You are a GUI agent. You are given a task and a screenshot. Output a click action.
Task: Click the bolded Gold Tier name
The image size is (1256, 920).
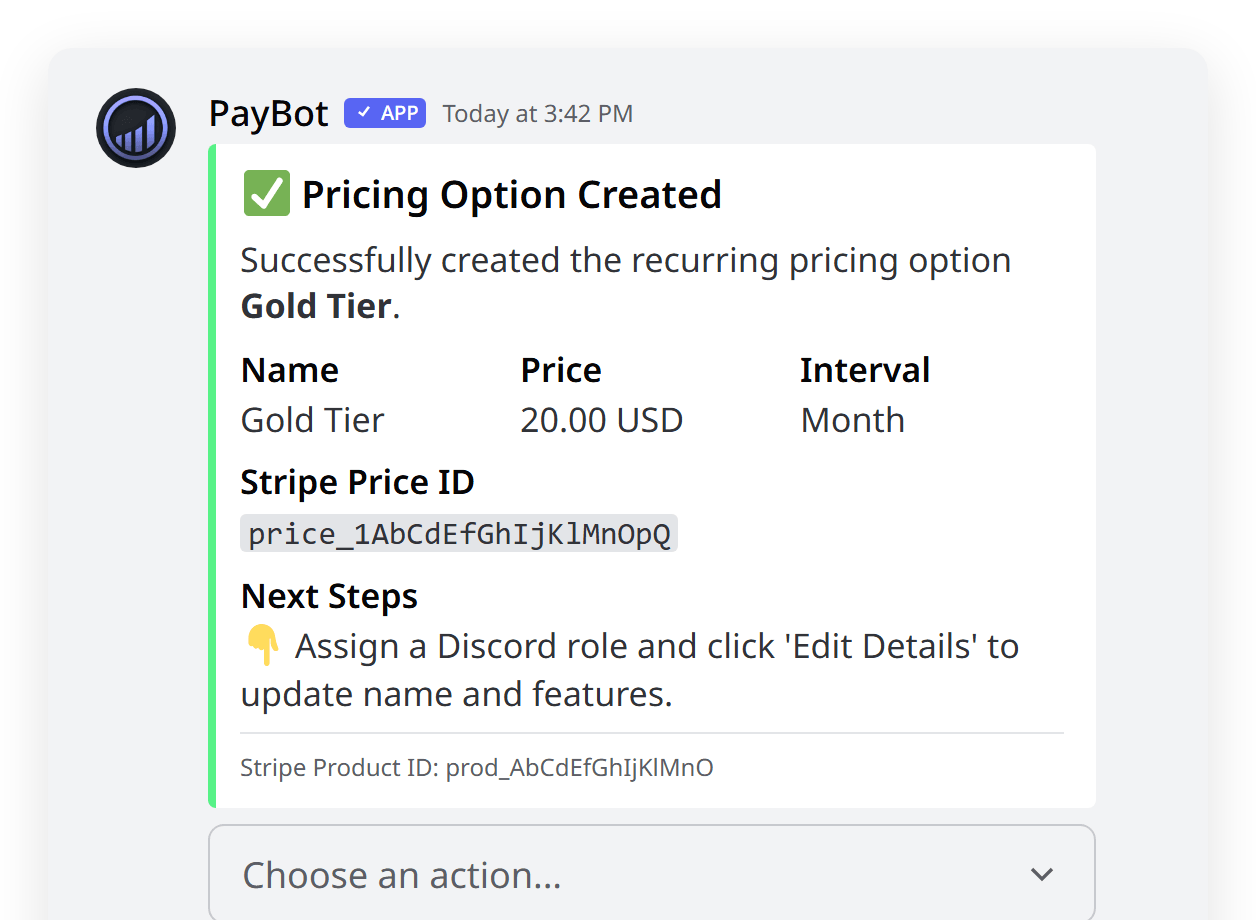point(314,305)
